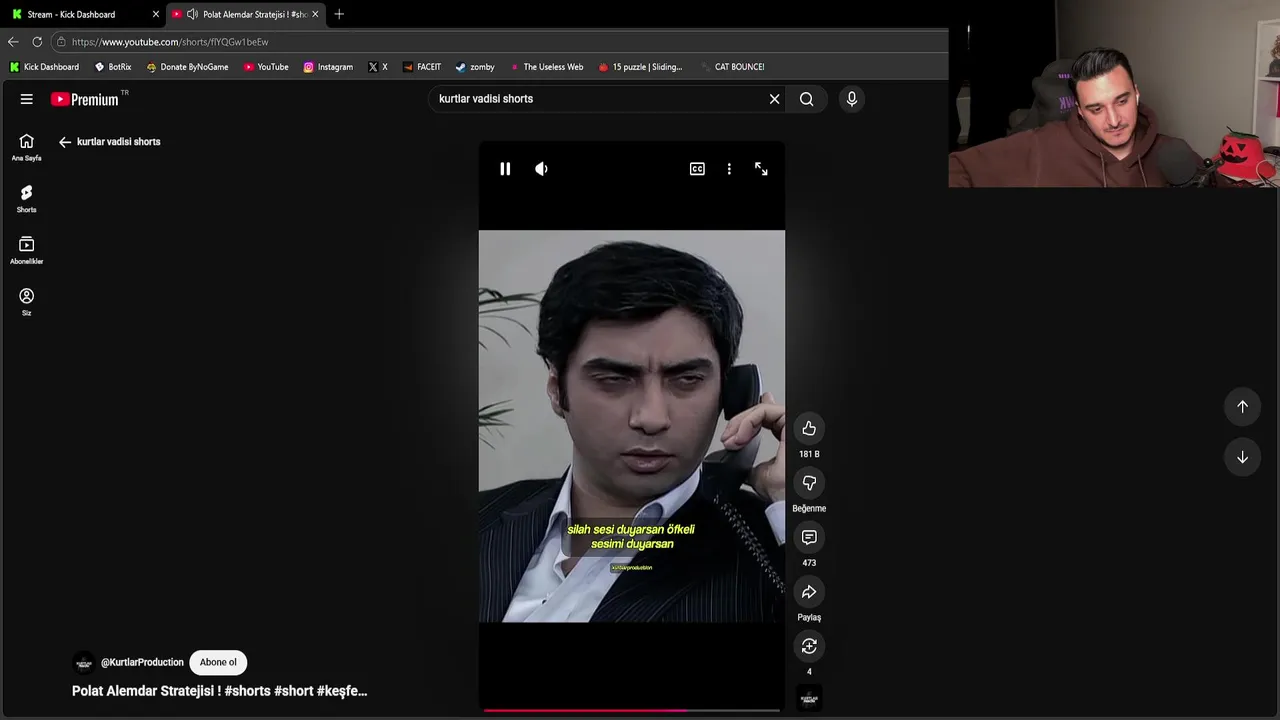The height and width of the screenshot is (720, 1280).
Task: Open the Siz profile page in sidebar
Action: click(27, 302)
